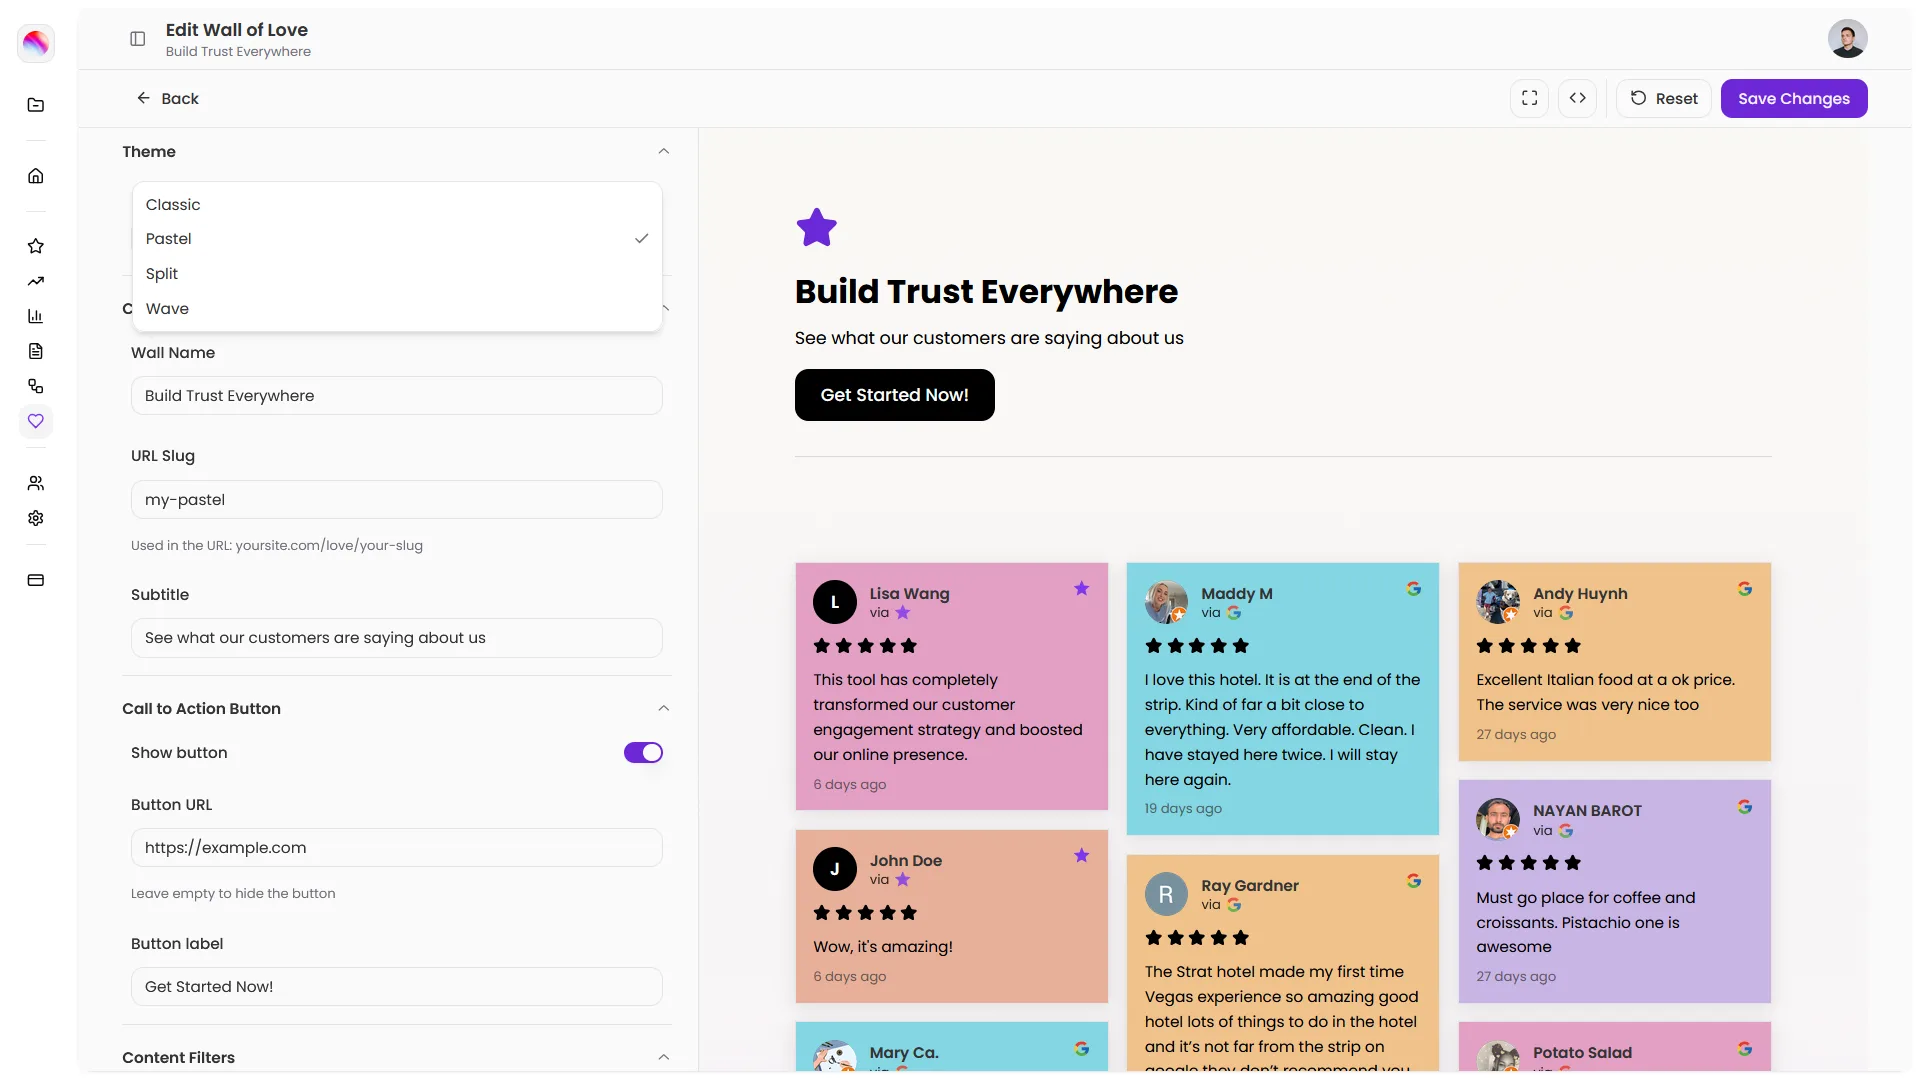Click the preview subtitle about customers

point(989,338)
